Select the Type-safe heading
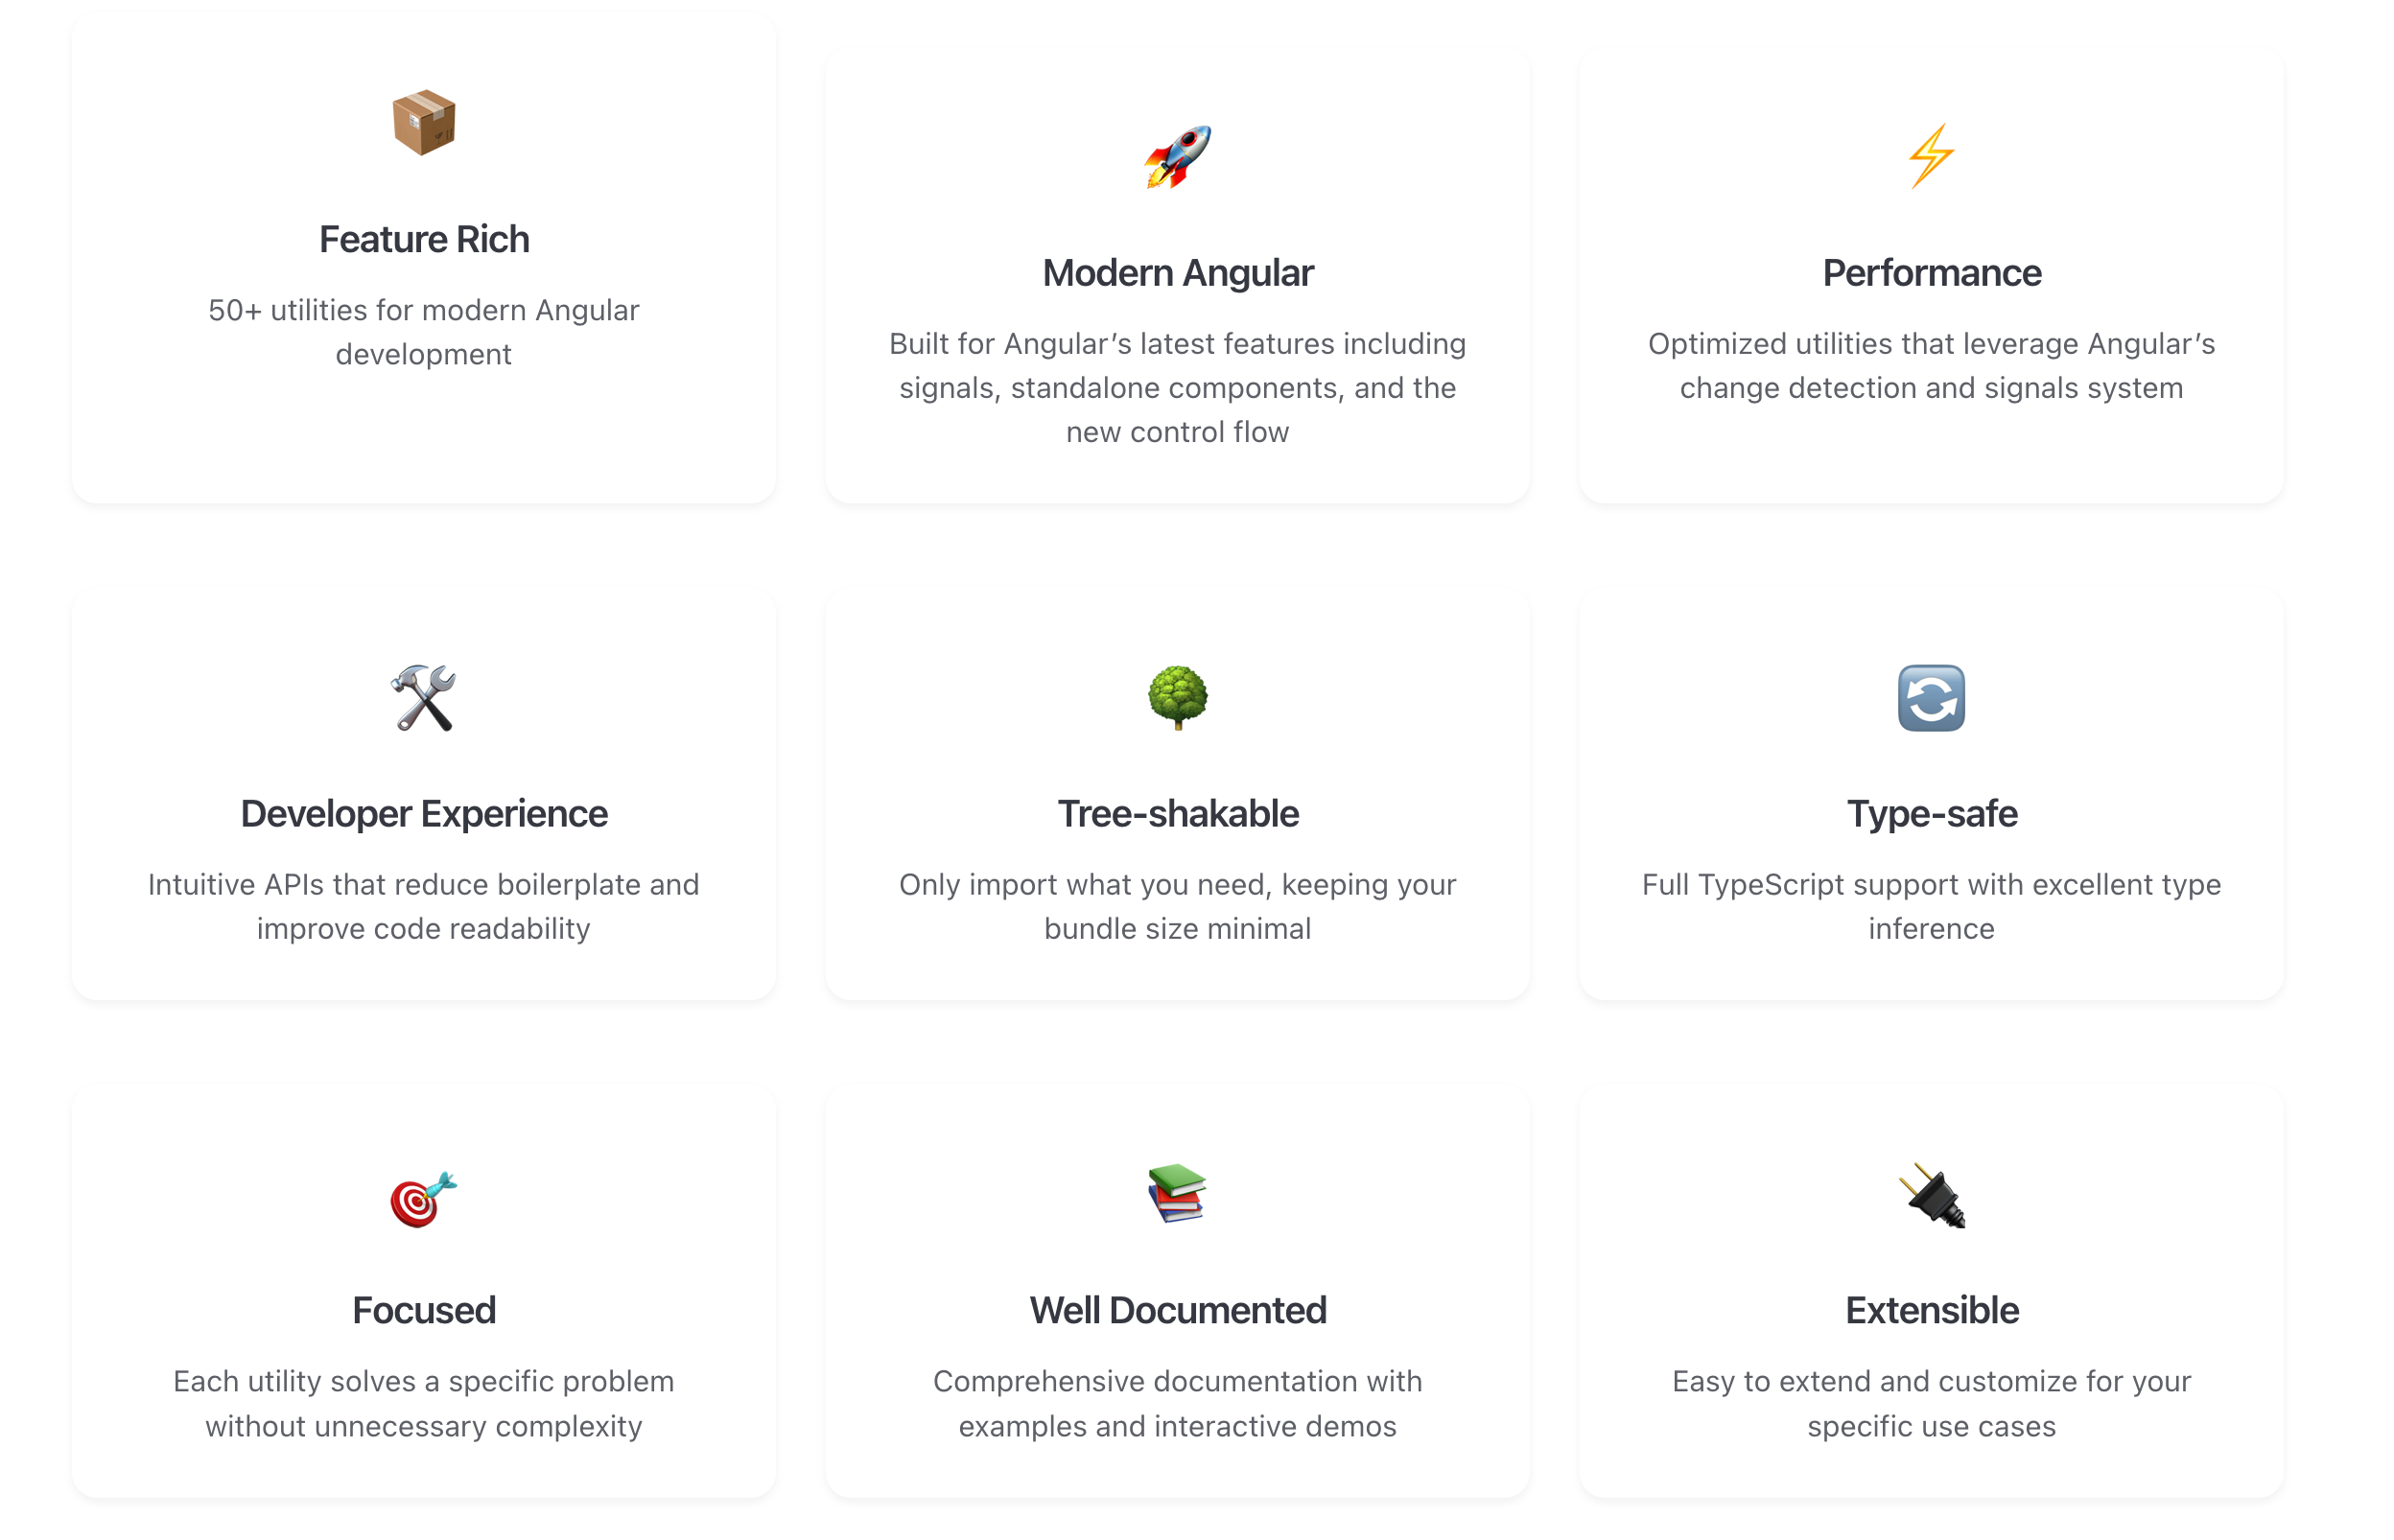This screenshot has height=1540, width=2394. tap(1930, 814)
